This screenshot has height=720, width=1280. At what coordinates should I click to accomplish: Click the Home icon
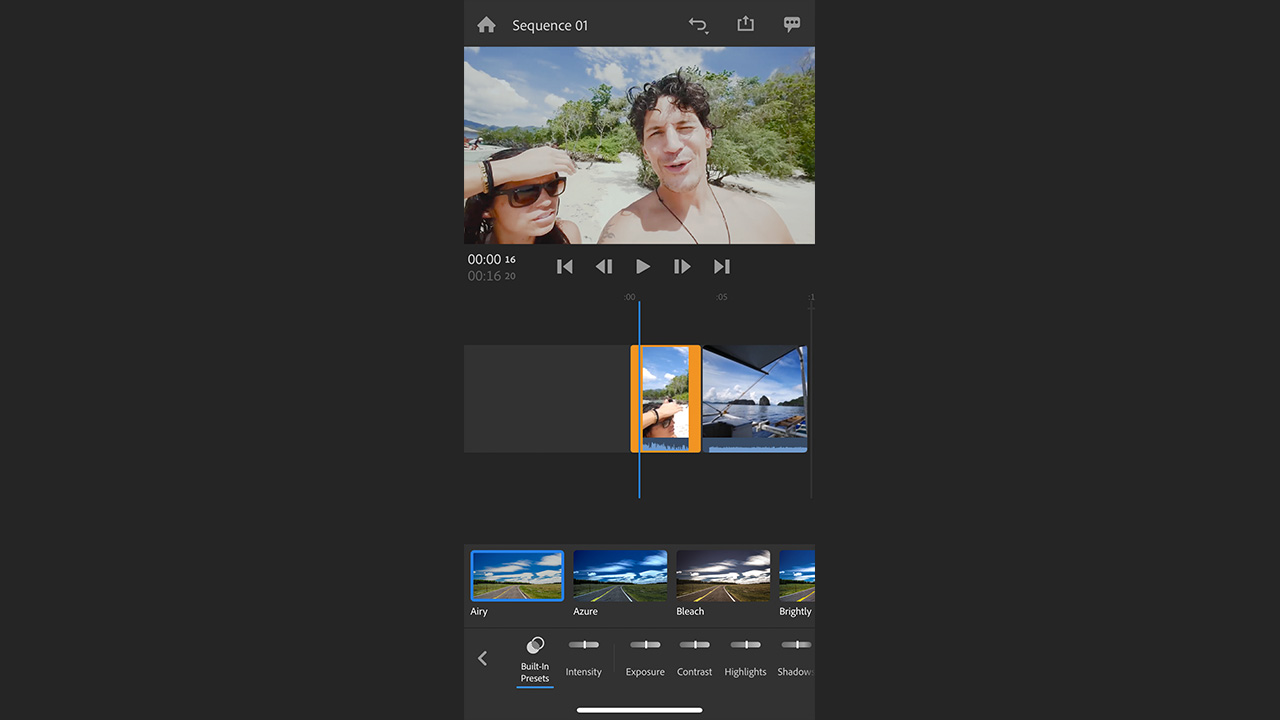click(486, 24)
